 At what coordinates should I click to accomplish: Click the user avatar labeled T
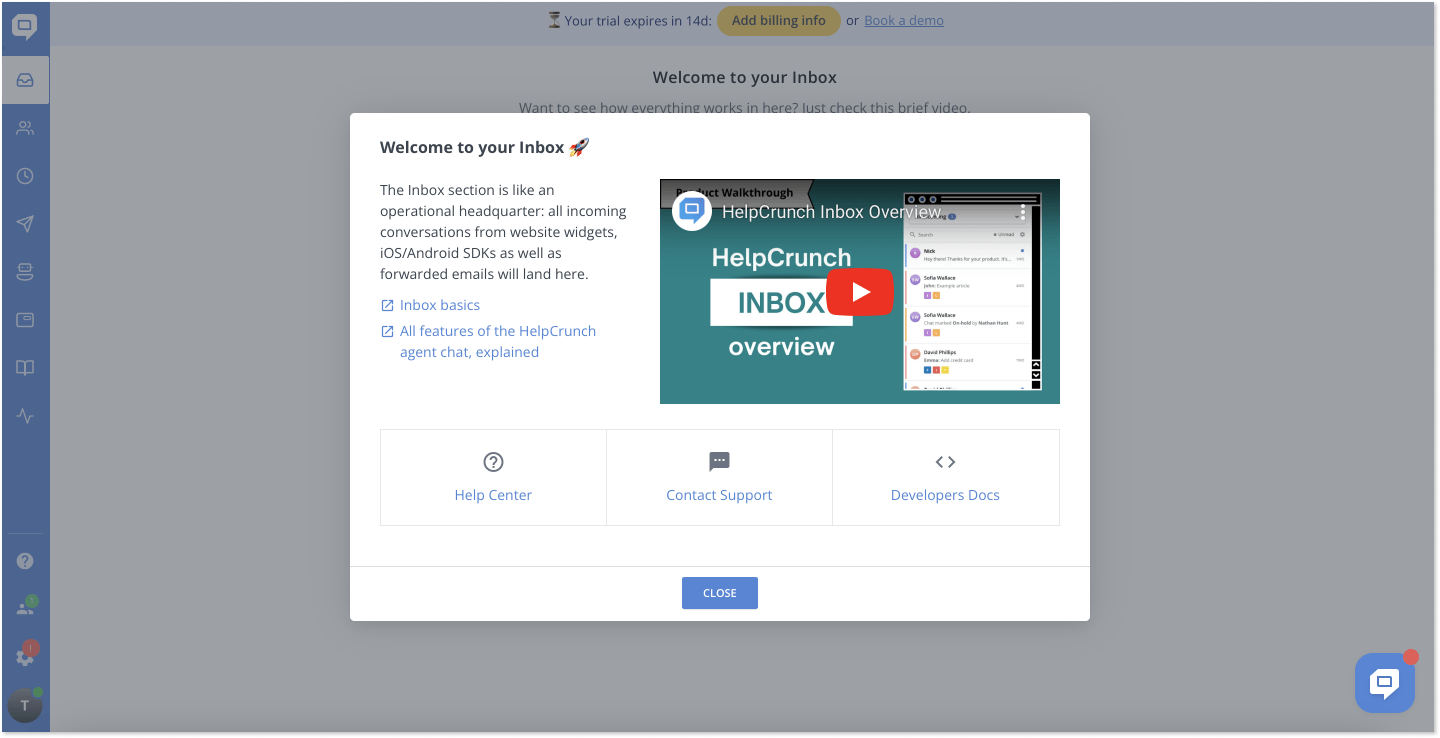25,705
